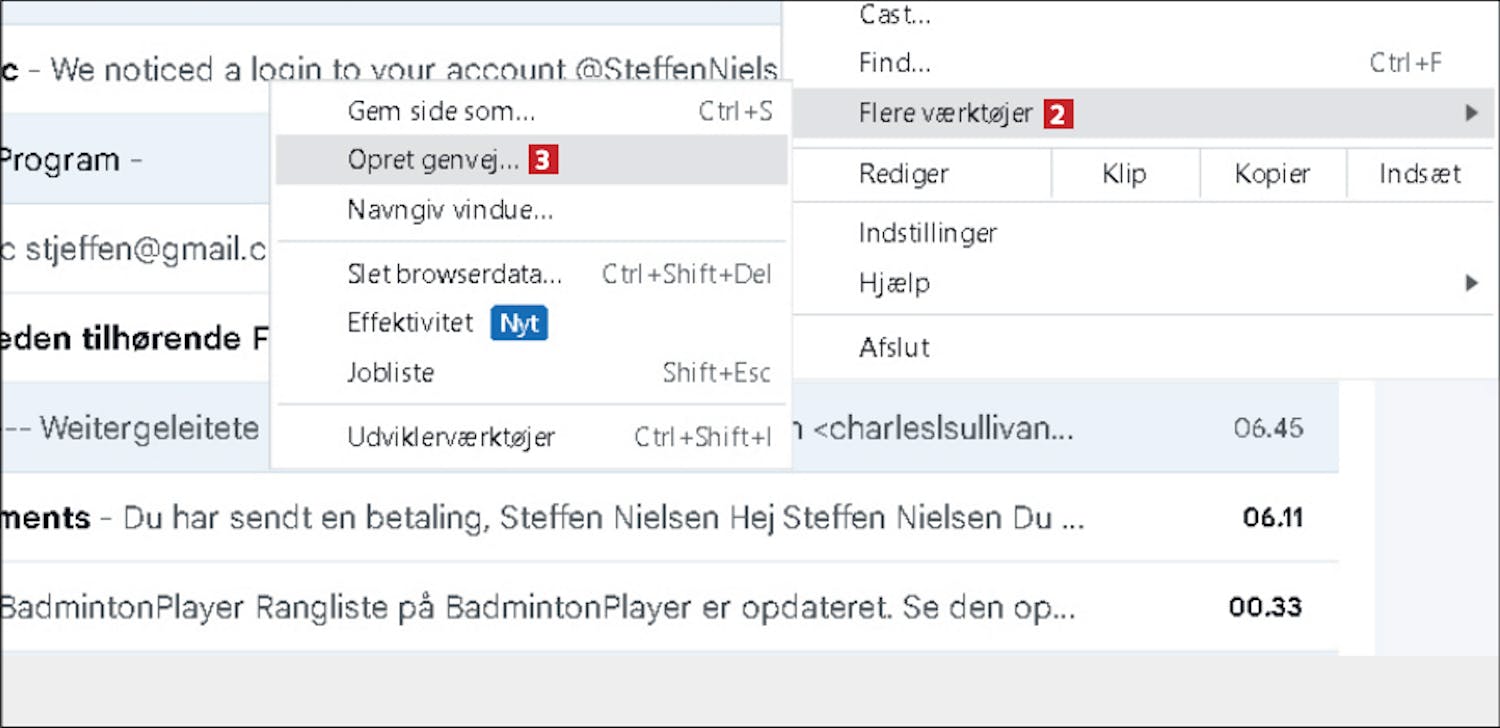This screenshot has height=728, width=1500.
Task: Open Jobliste task manager
Action: click(x=391, y=373)
